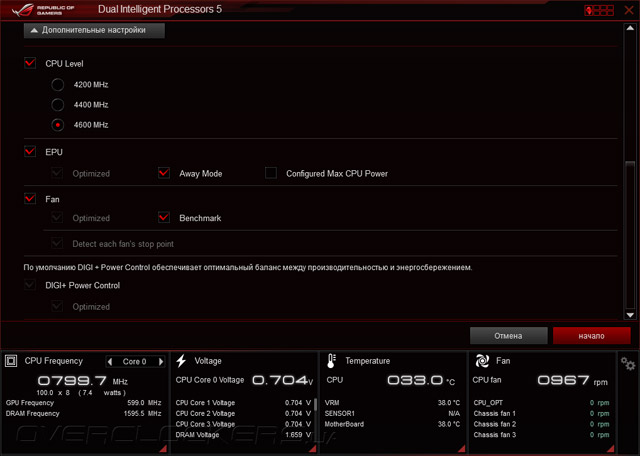
Task: Click the MotherBoard temperature row
Action: (392, 424)
